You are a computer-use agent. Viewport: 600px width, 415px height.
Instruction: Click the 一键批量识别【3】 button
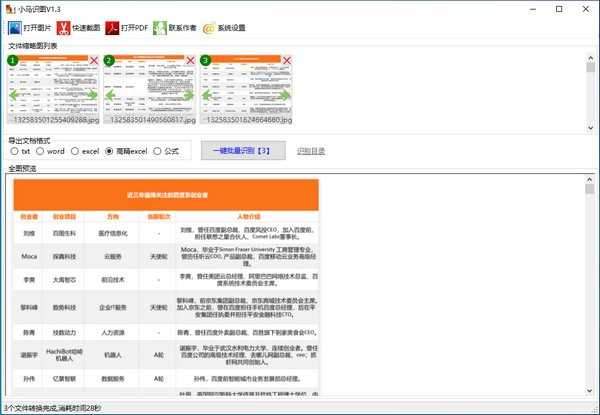point(243,150)
